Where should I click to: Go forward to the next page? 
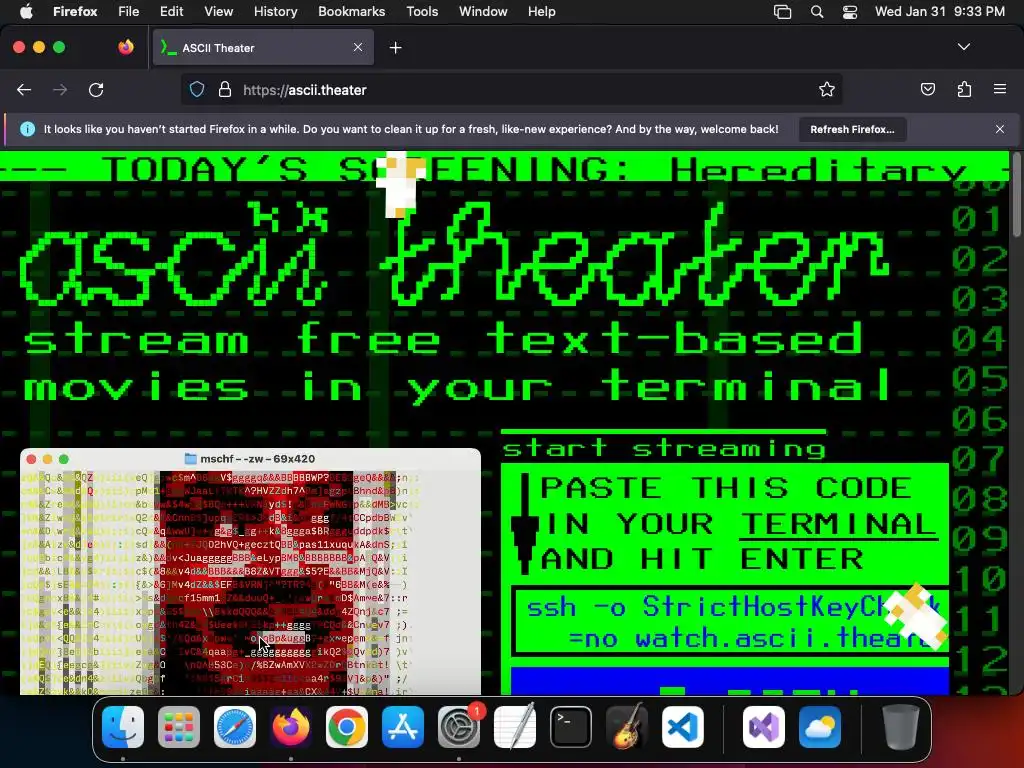[x=60, y=90]
